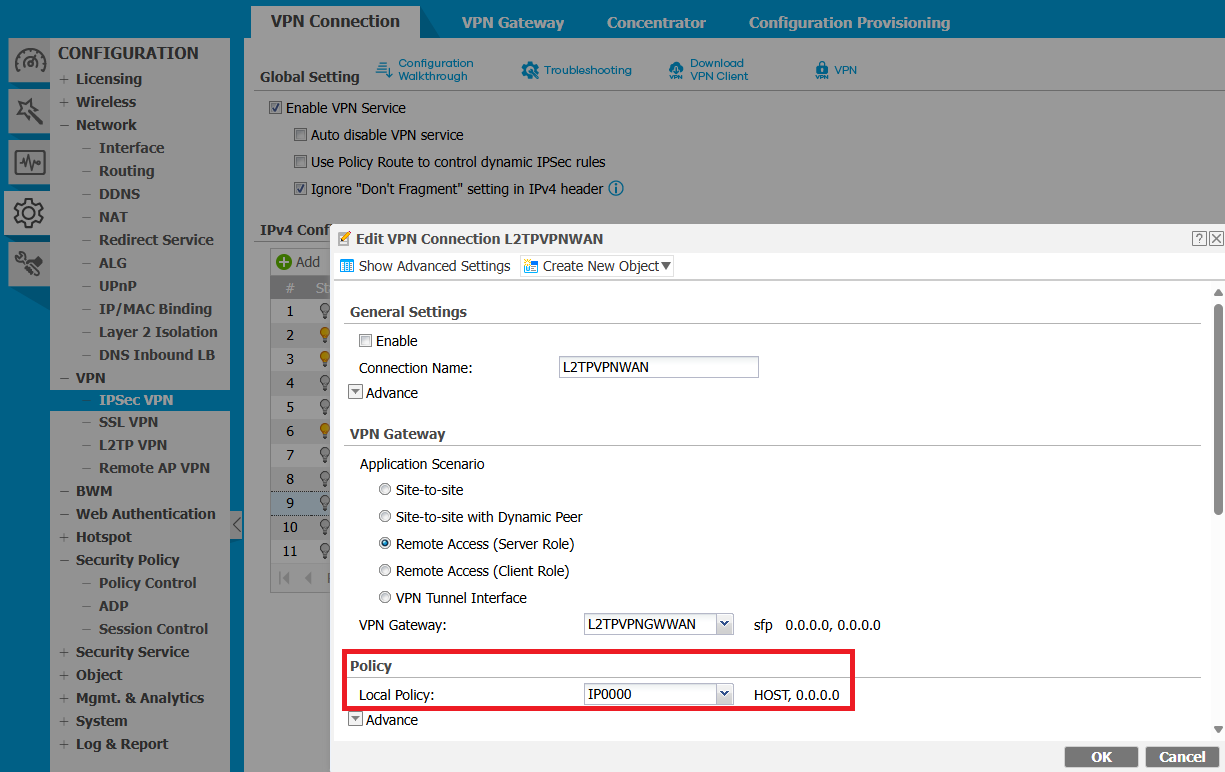The height and width of the screenshot is (772, 1225).
Task: Expand Advance under General Settings
Action: pyautogui.click(x=355, y=393)
